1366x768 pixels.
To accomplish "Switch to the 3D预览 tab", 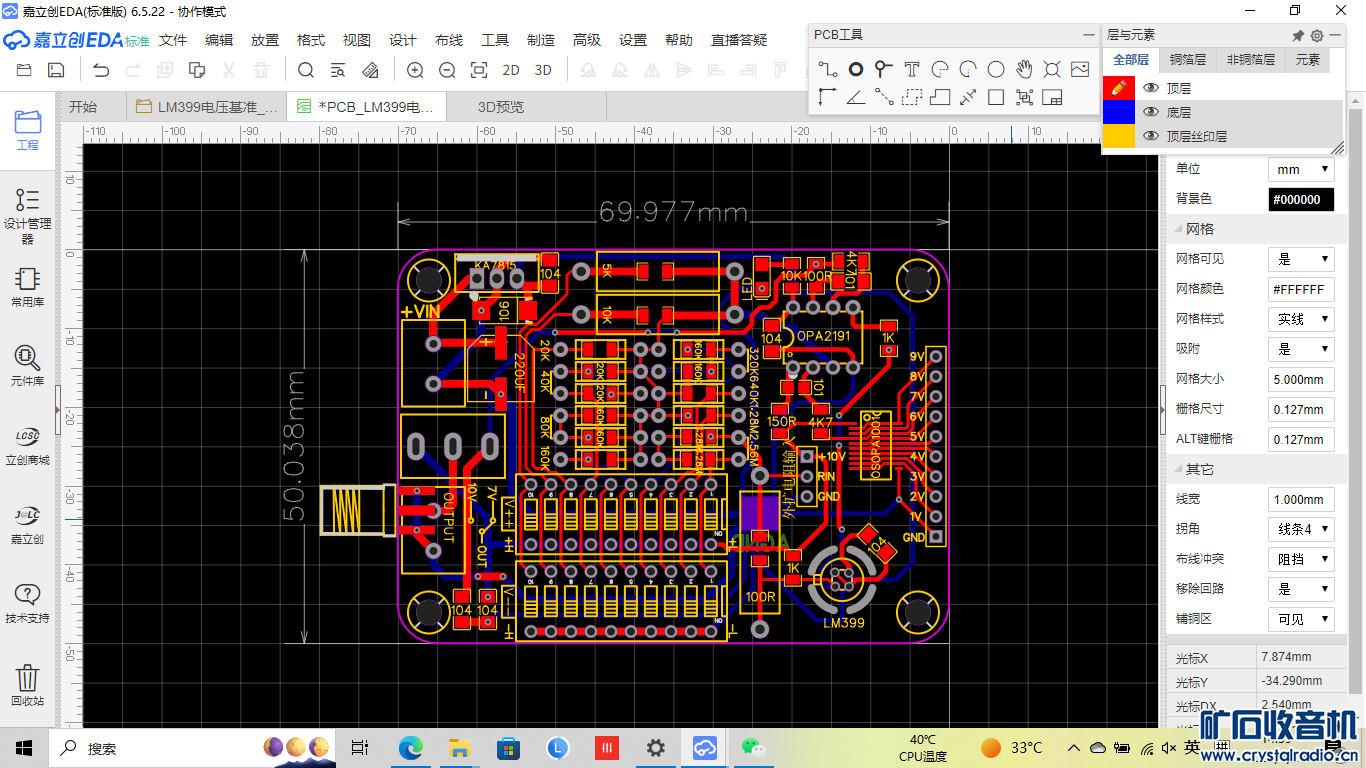I will coord(500,107).
